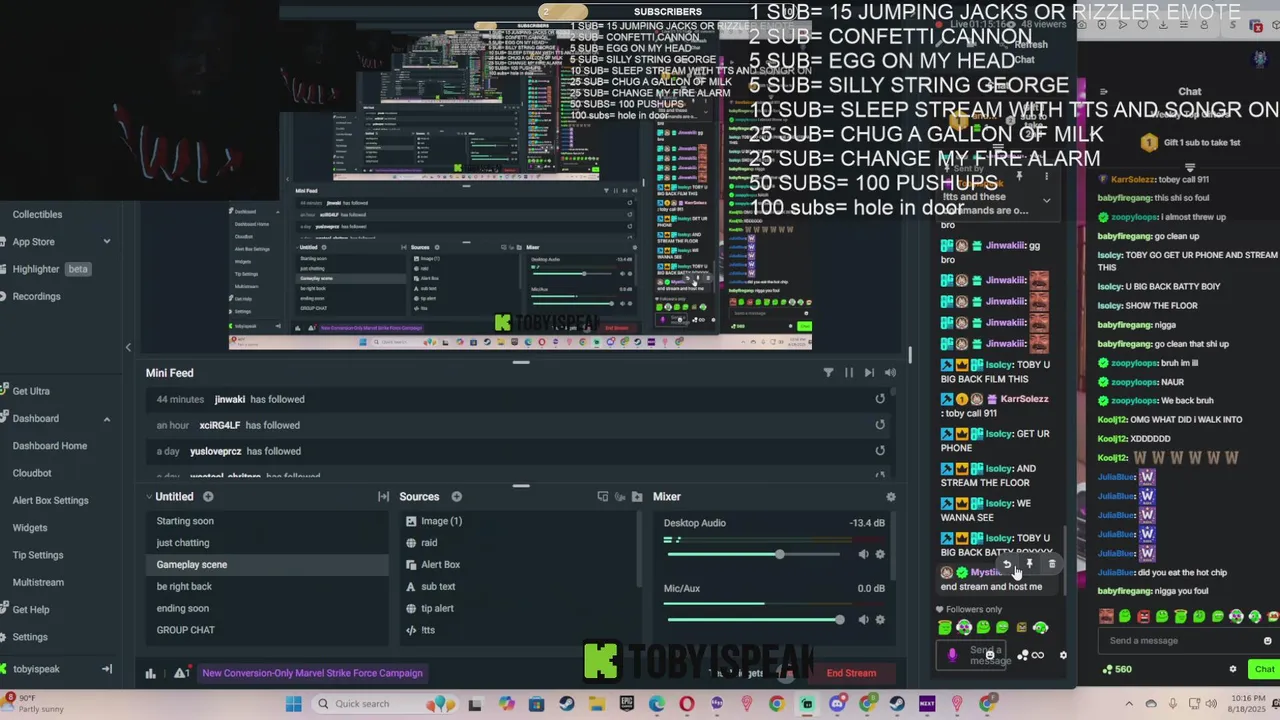This screenshot has height=720, width=1280.
Task: Delete Mystik's chat message
Action: pos(1052,564)
